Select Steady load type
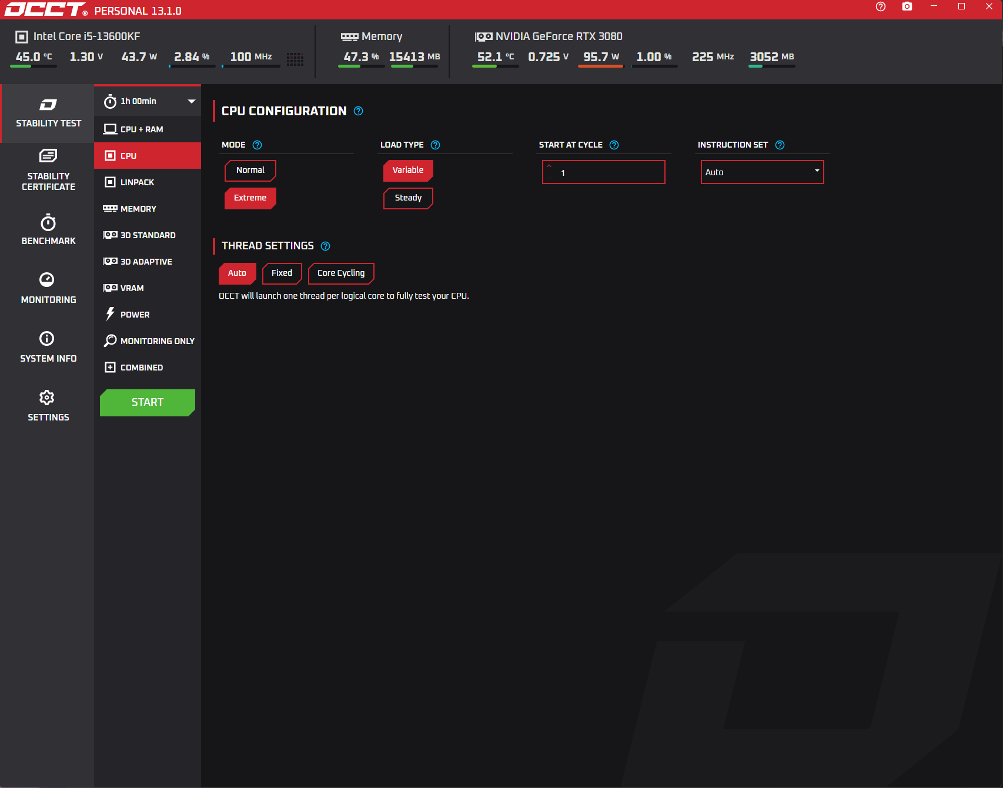Screen dimensions: 1004x789 pos(408,198)
